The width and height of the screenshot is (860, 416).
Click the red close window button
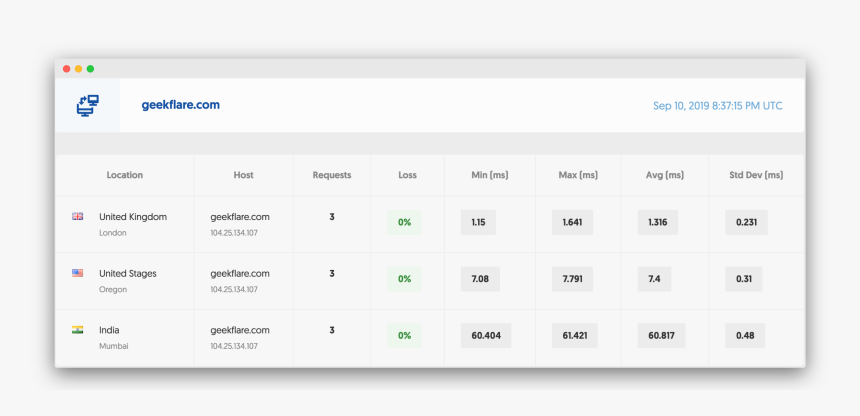67,69
